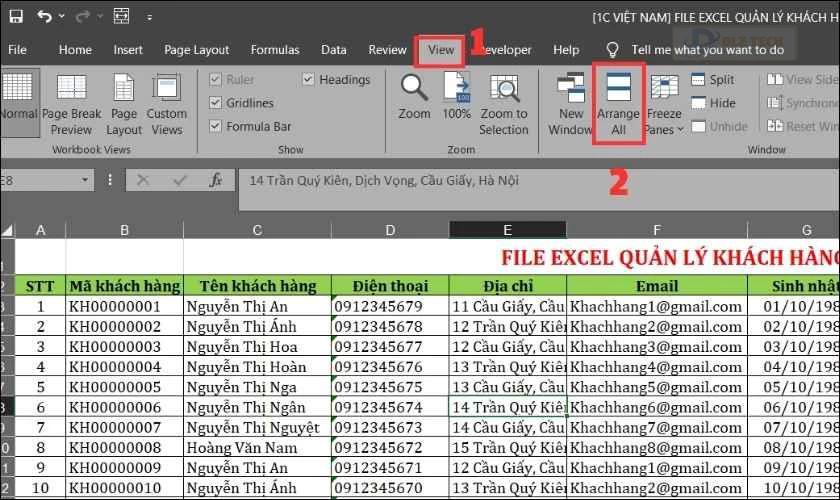Click the lightbulb Tell me icon
Image resolution: width=840 pixels, height=500 pixels.
[x=612, y=50]
